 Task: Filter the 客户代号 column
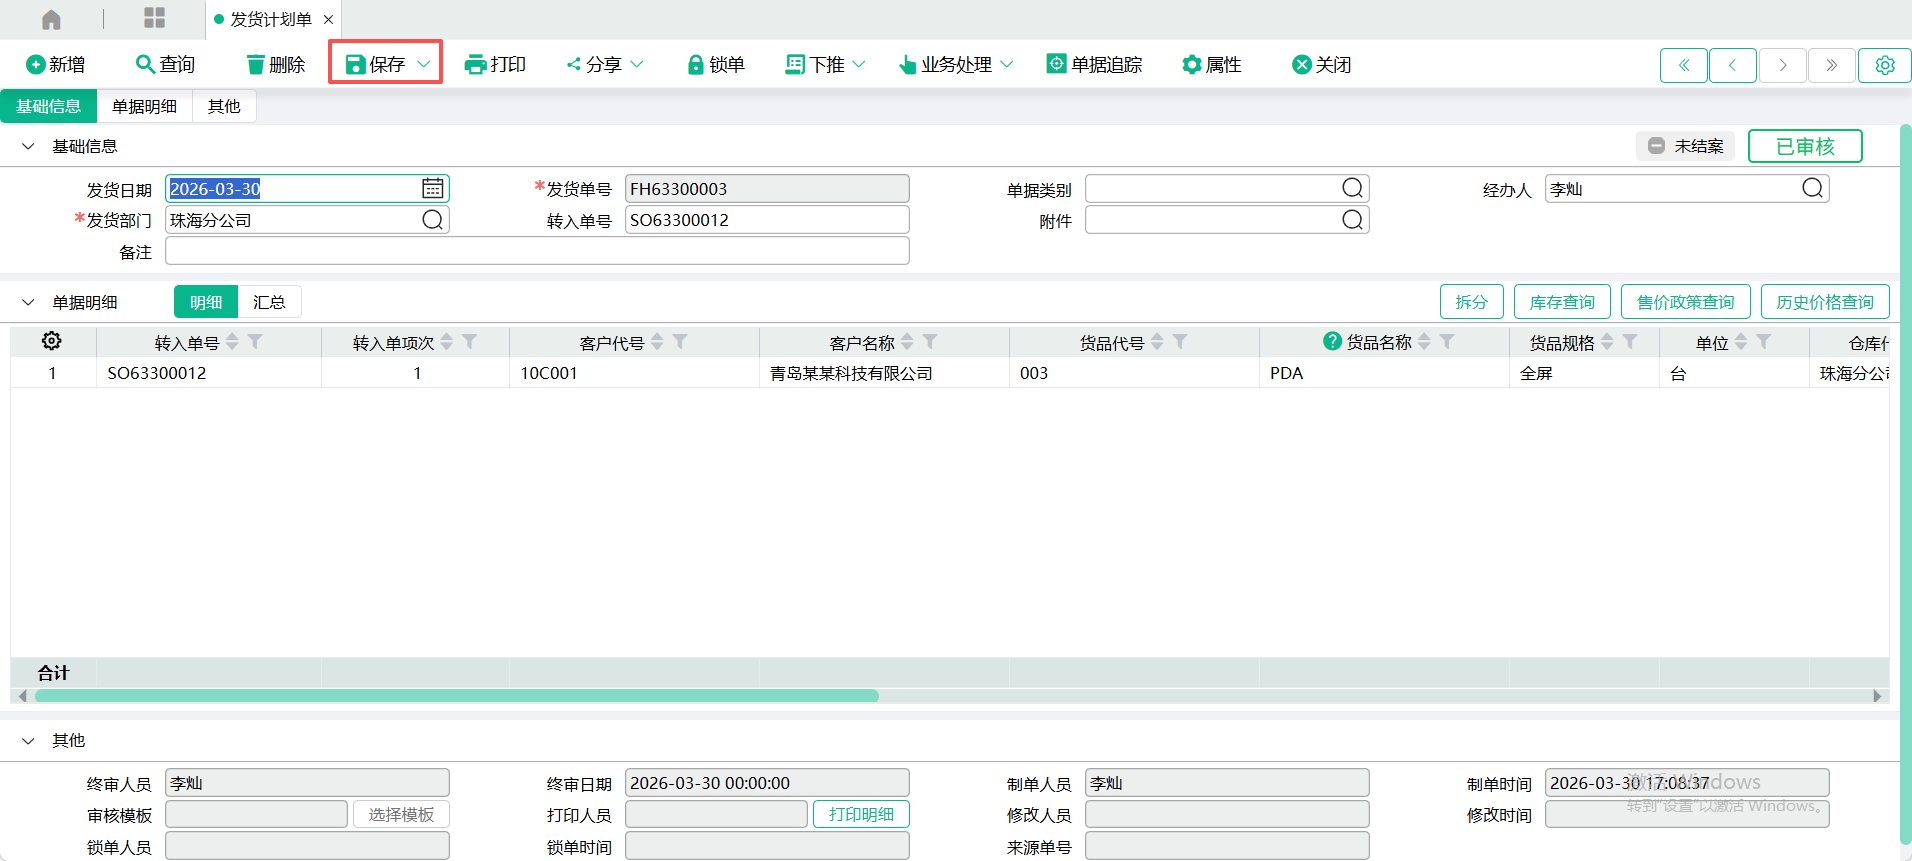pos(680,342)
